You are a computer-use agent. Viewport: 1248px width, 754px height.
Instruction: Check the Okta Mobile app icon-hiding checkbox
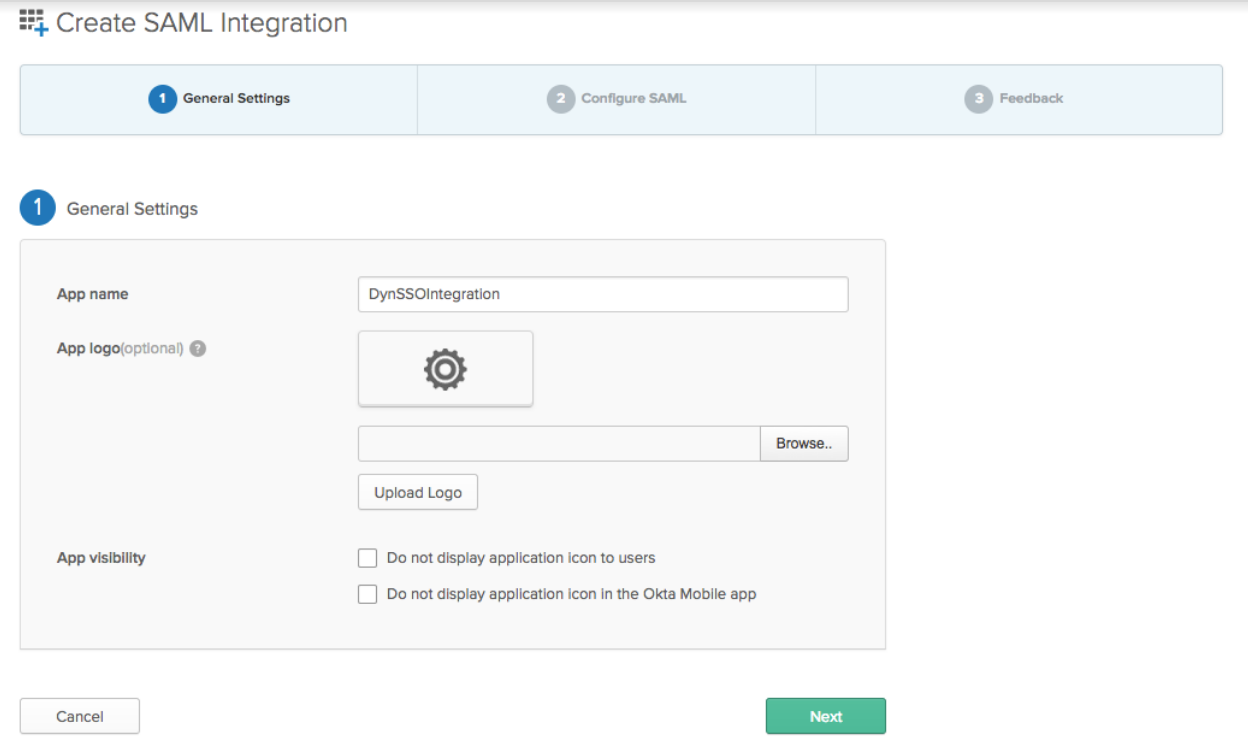tap(368, 594)
